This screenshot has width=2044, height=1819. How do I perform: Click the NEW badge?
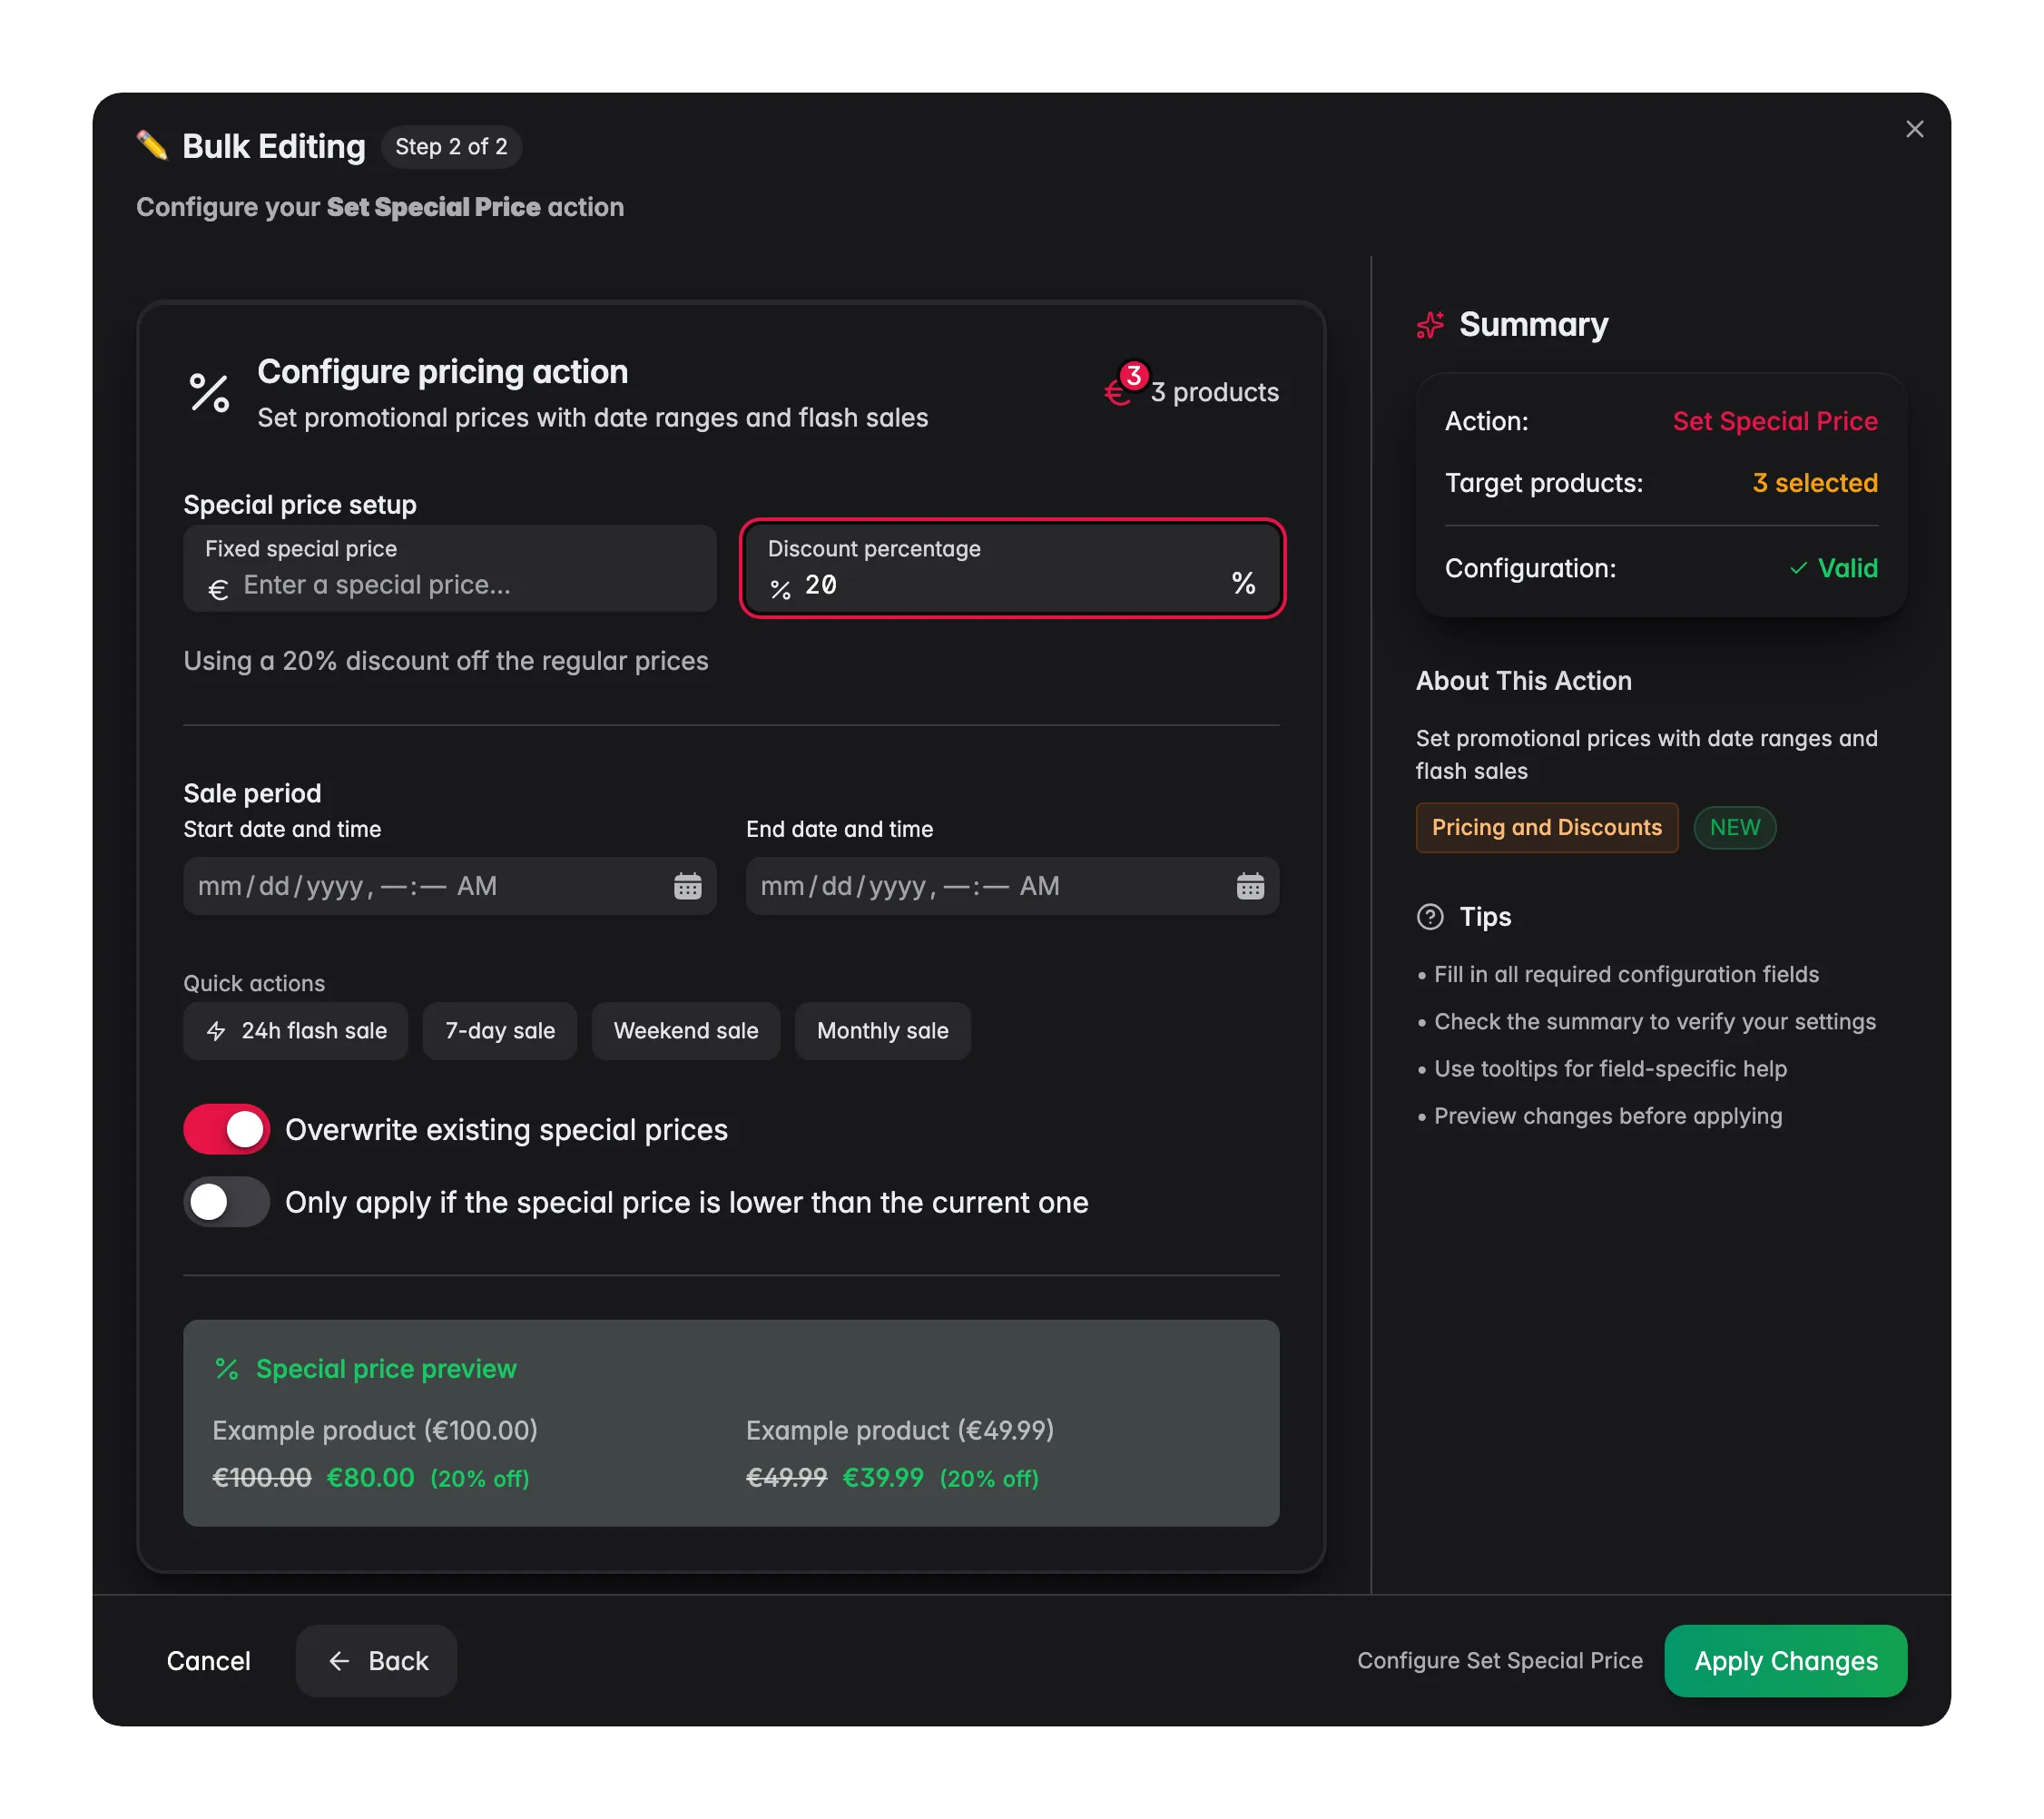[x=1735, y=828]
